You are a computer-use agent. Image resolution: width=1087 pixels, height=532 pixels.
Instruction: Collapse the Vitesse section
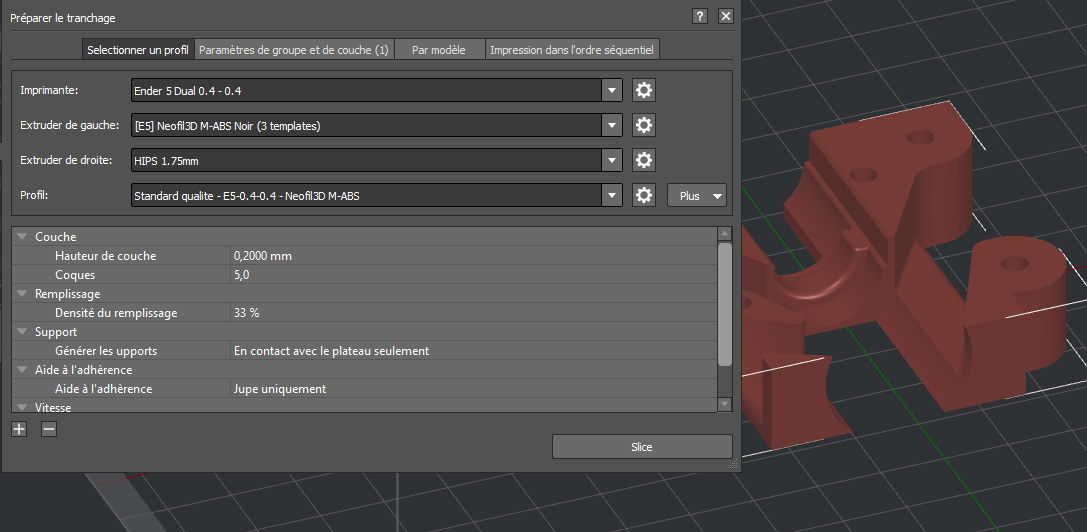22,408
